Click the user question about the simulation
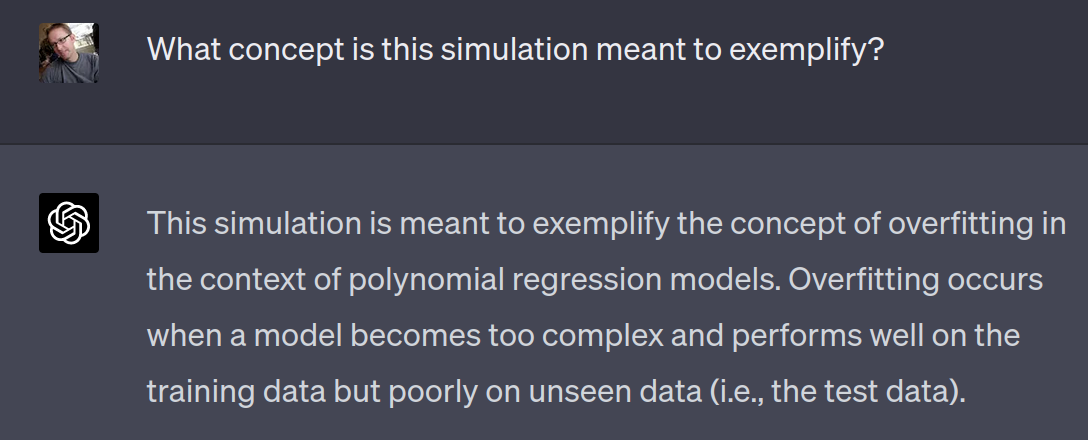The height and width of the screenshot is (440, 1088). [514, 50]
